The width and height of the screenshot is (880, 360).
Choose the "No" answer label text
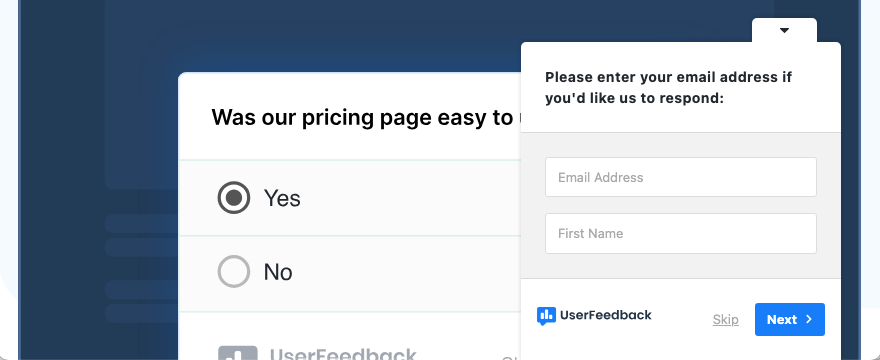click(278, 272)
